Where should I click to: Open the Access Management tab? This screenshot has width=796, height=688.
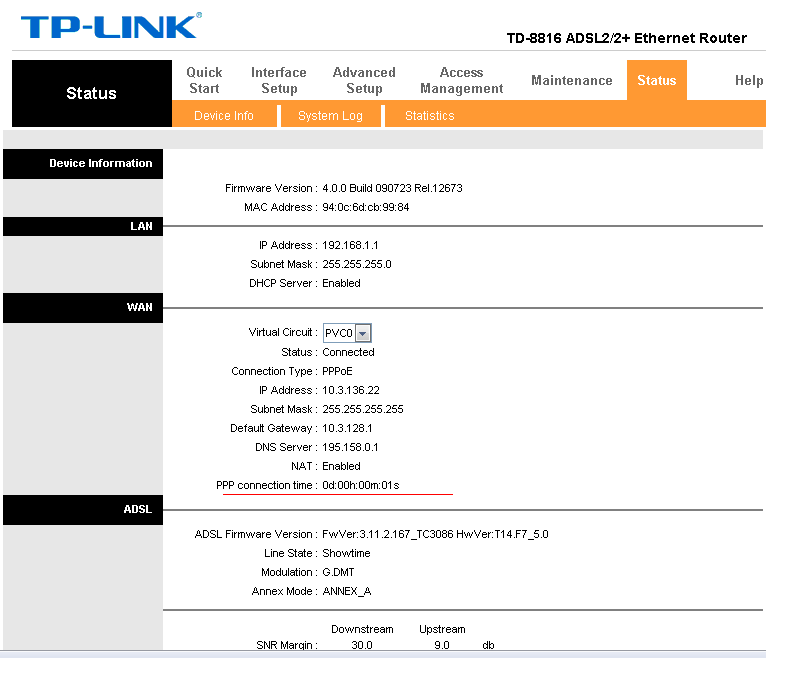pos(461,80)
